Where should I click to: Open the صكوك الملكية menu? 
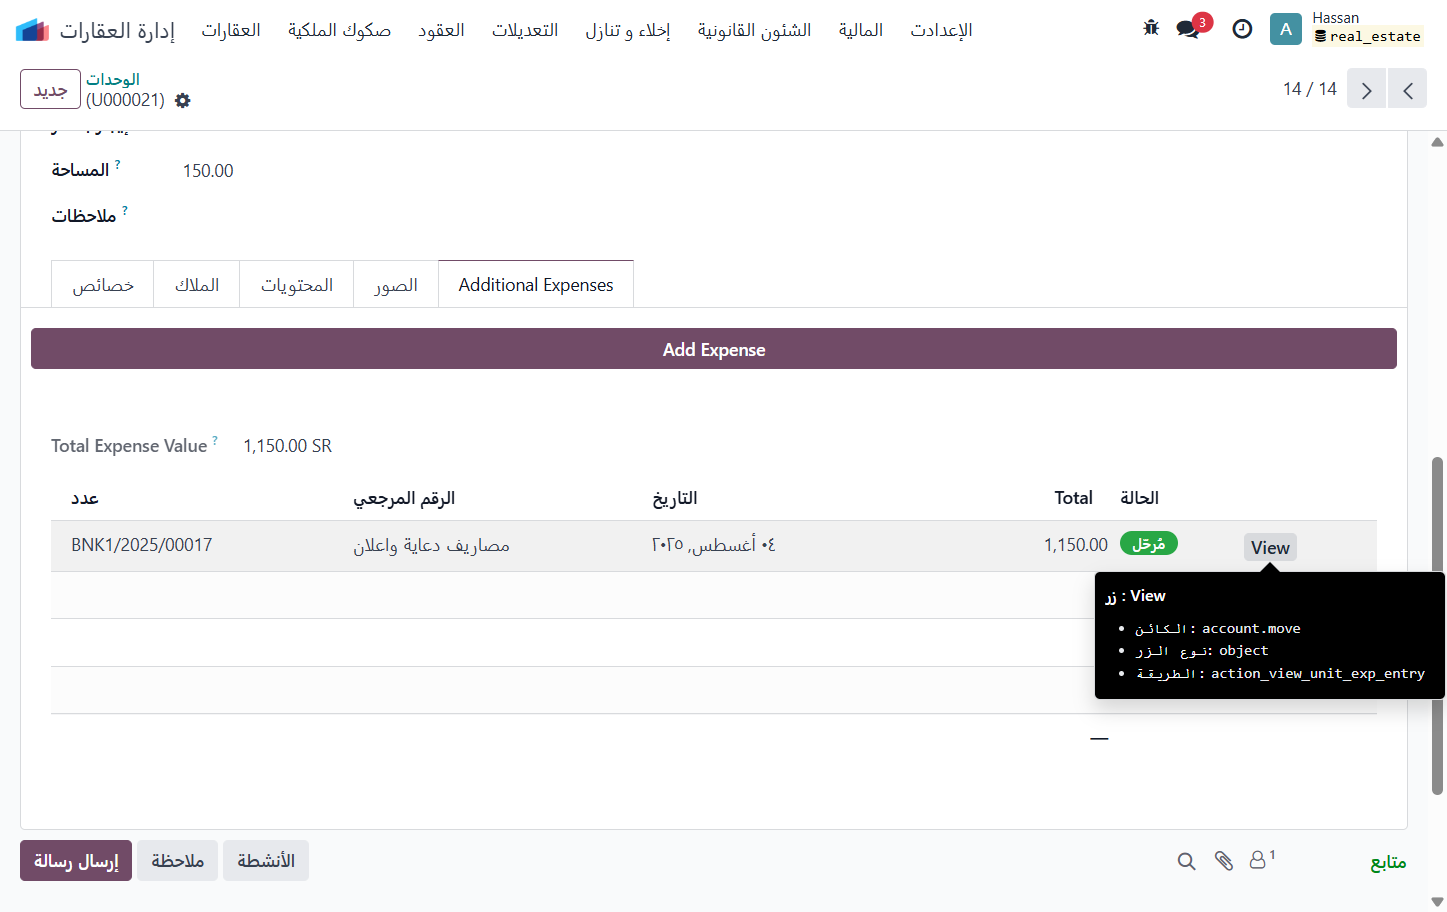[339, 30]
